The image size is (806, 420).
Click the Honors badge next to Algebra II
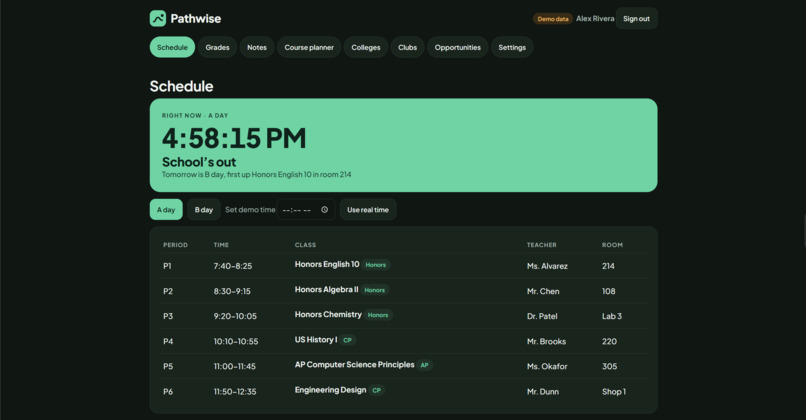375,290
